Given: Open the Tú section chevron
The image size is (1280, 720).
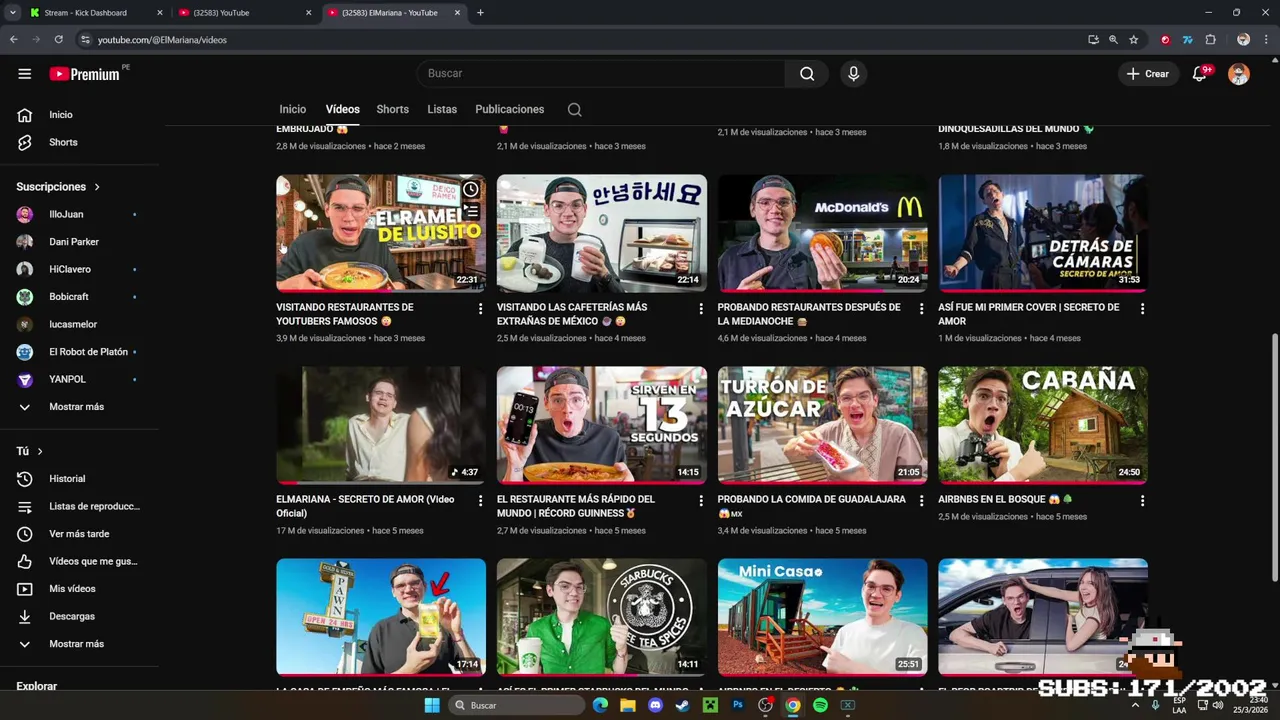Looking at the screenshot, I should click(40, 452).
